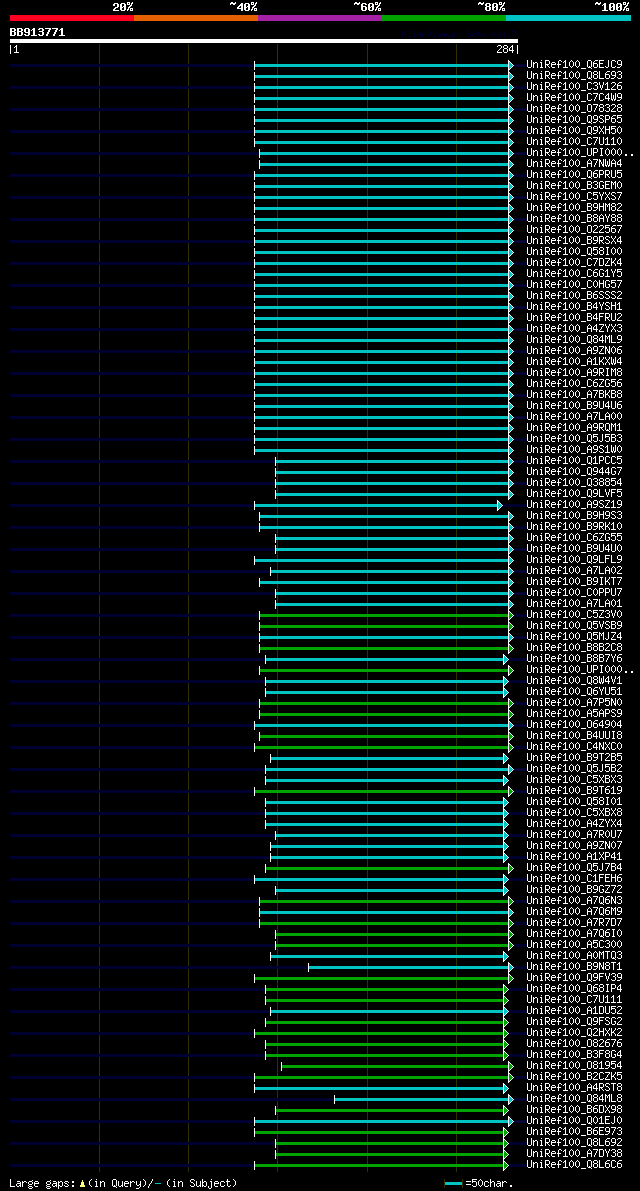Open hit UniRef100_Q8L693 label

pyautogui.click(x=574, y=75)
